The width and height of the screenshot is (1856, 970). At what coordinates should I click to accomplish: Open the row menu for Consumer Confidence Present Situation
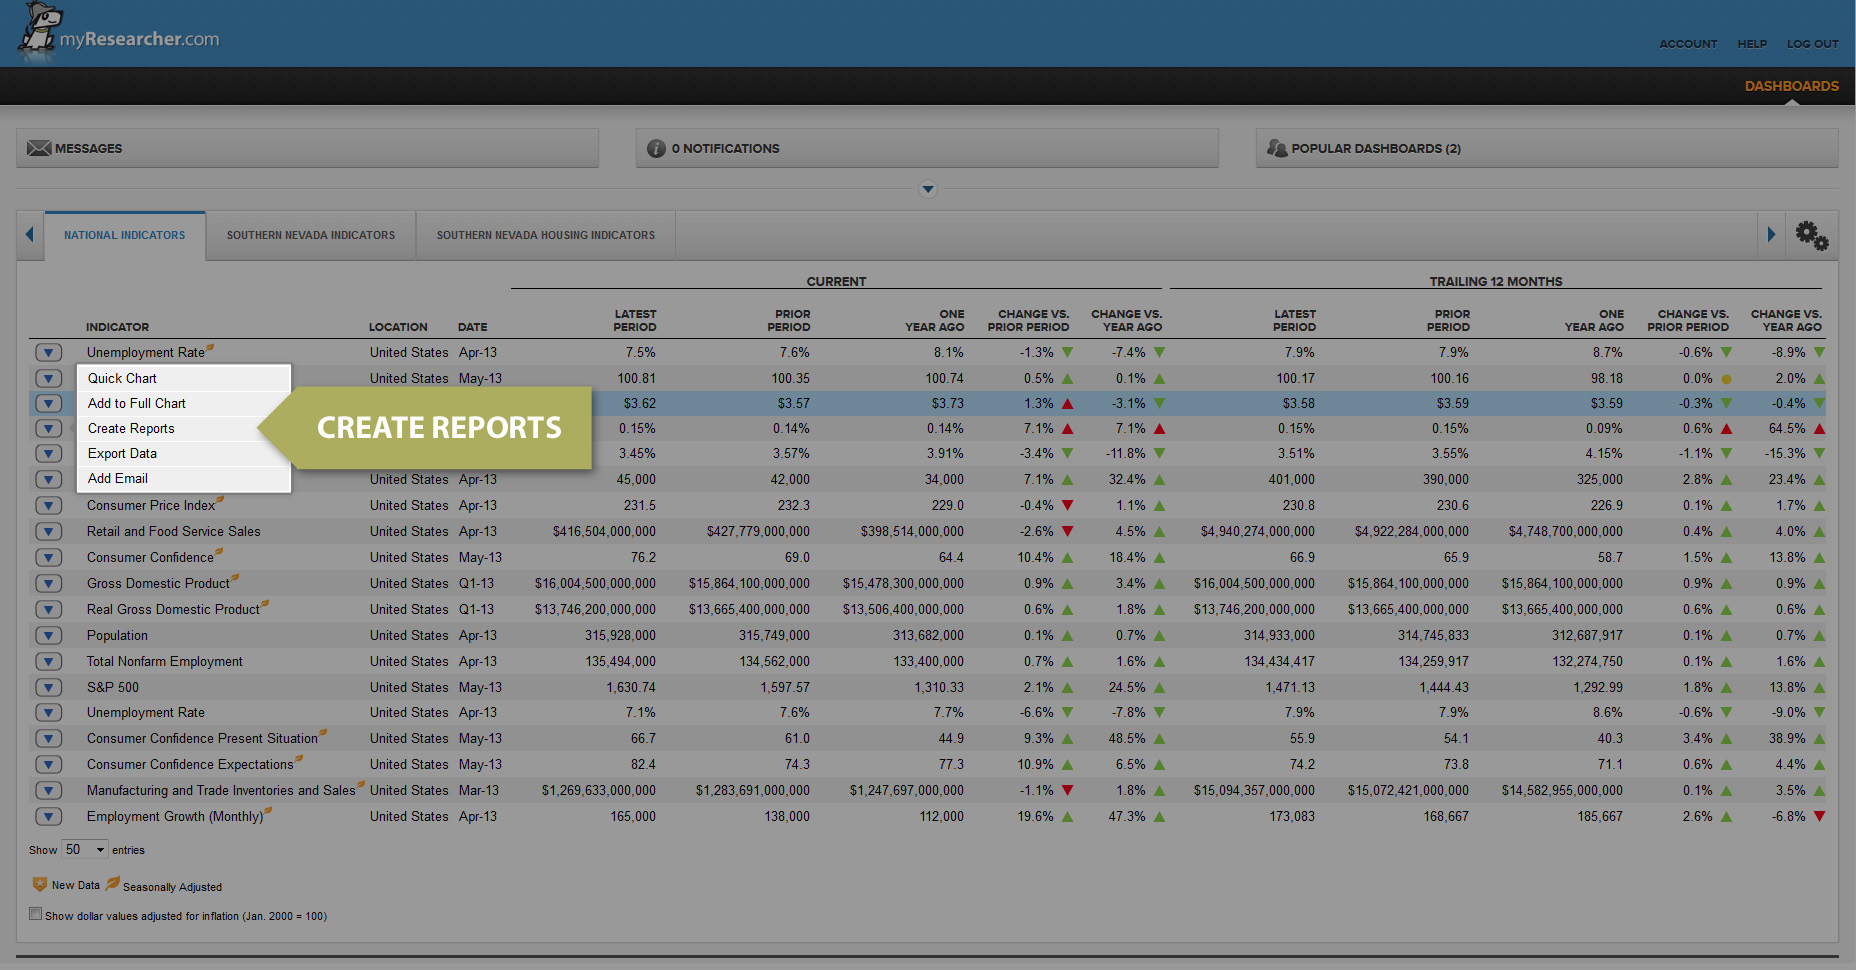click(48, 738)
